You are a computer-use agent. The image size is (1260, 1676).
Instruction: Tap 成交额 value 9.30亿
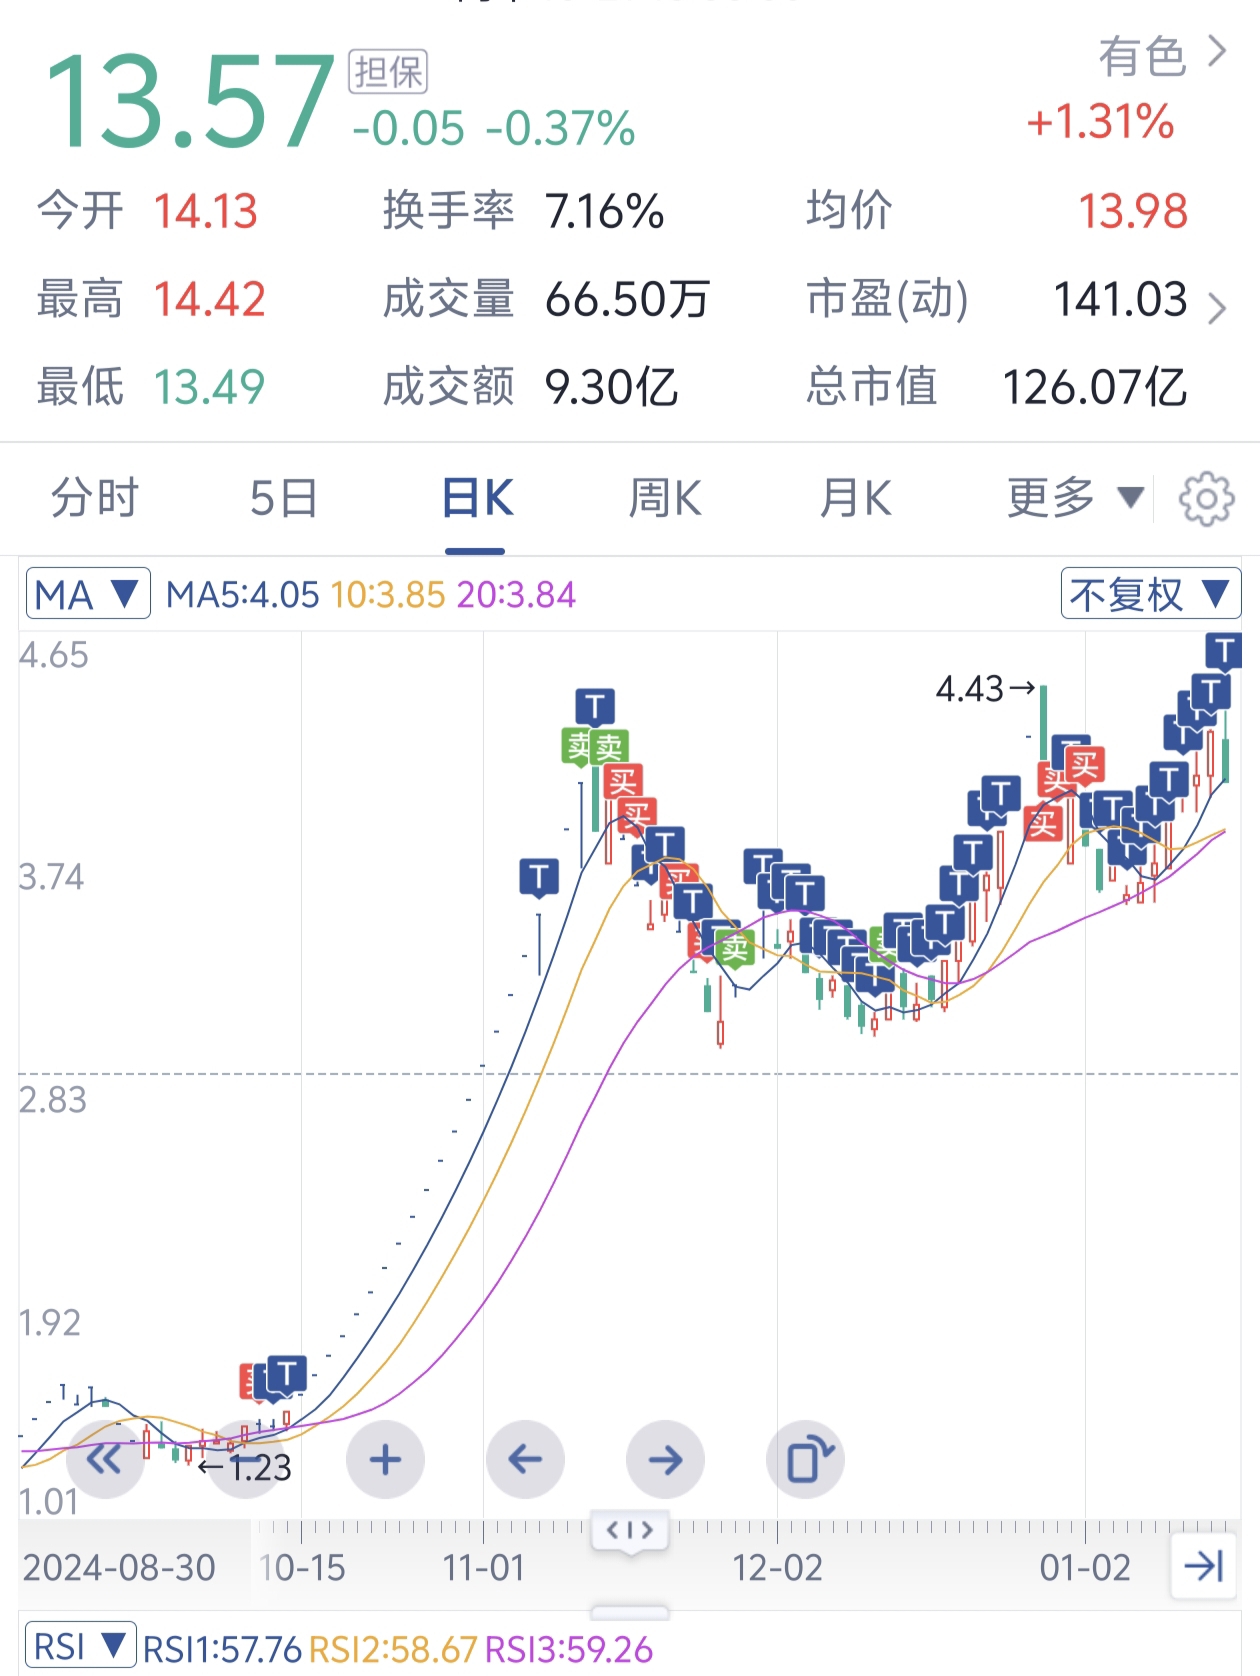(612, 387)
